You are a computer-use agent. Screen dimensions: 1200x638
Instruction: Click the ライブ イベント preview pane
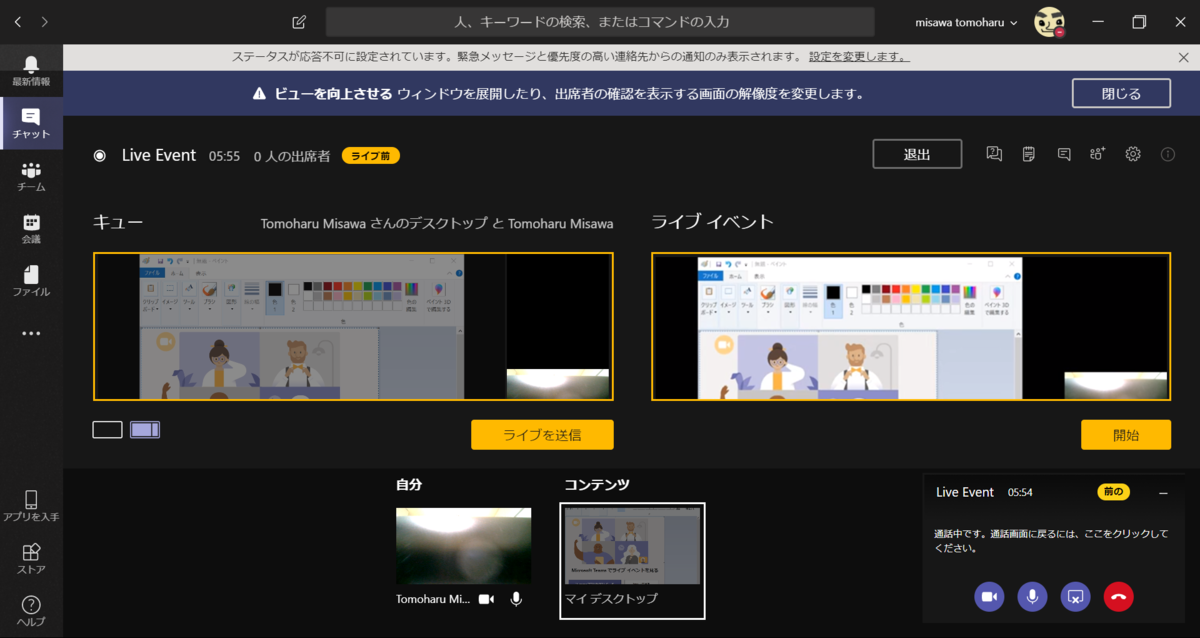coord(911,327)
